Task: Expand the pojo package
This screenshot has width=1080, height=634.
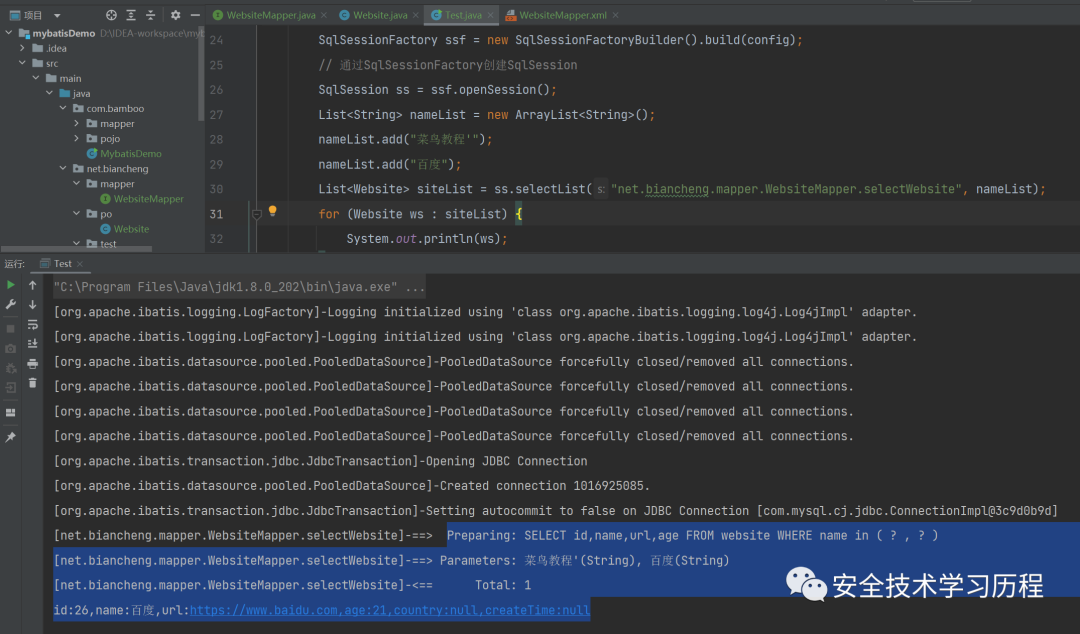Action: pos(76,139)
